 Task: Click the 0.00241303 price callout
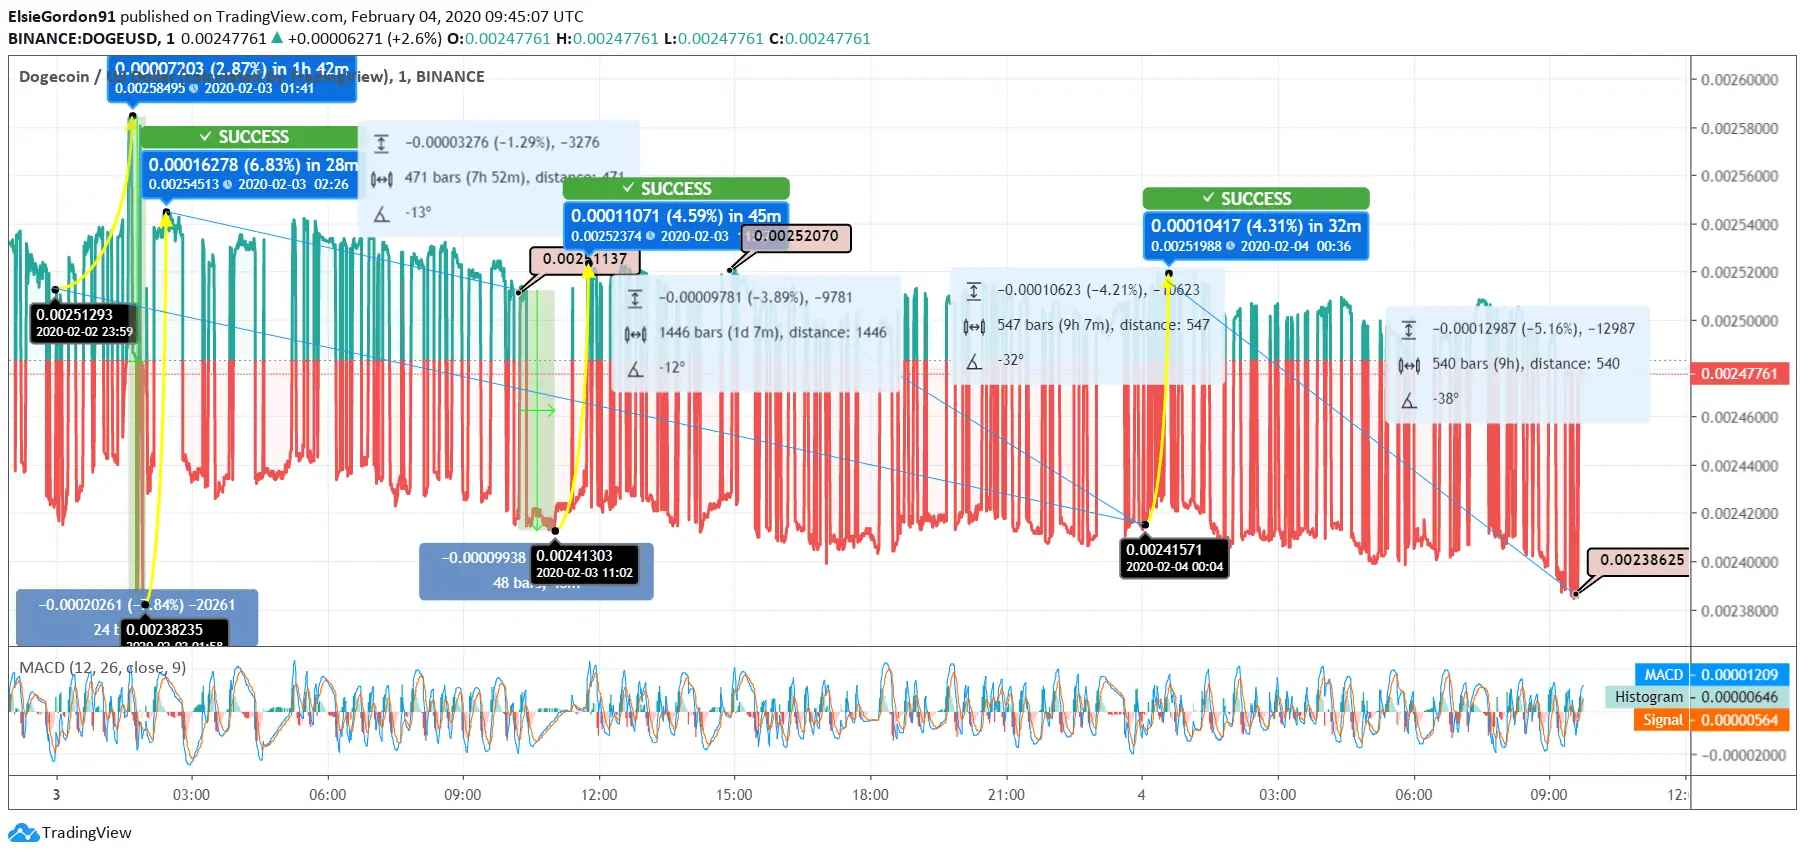pyautogui.click(x=584, y=563)
